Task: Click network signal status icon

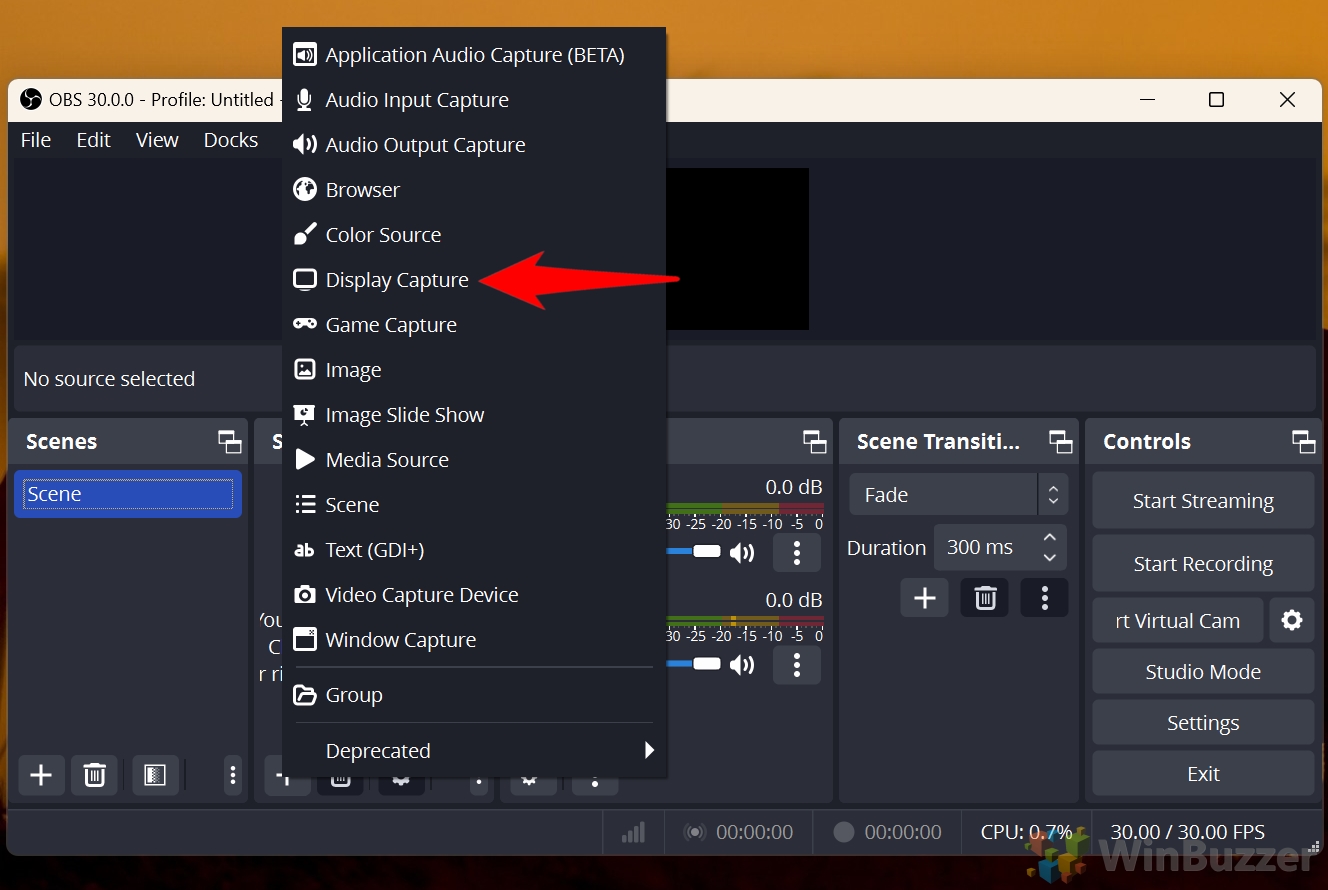Action: tap(633, 832)
